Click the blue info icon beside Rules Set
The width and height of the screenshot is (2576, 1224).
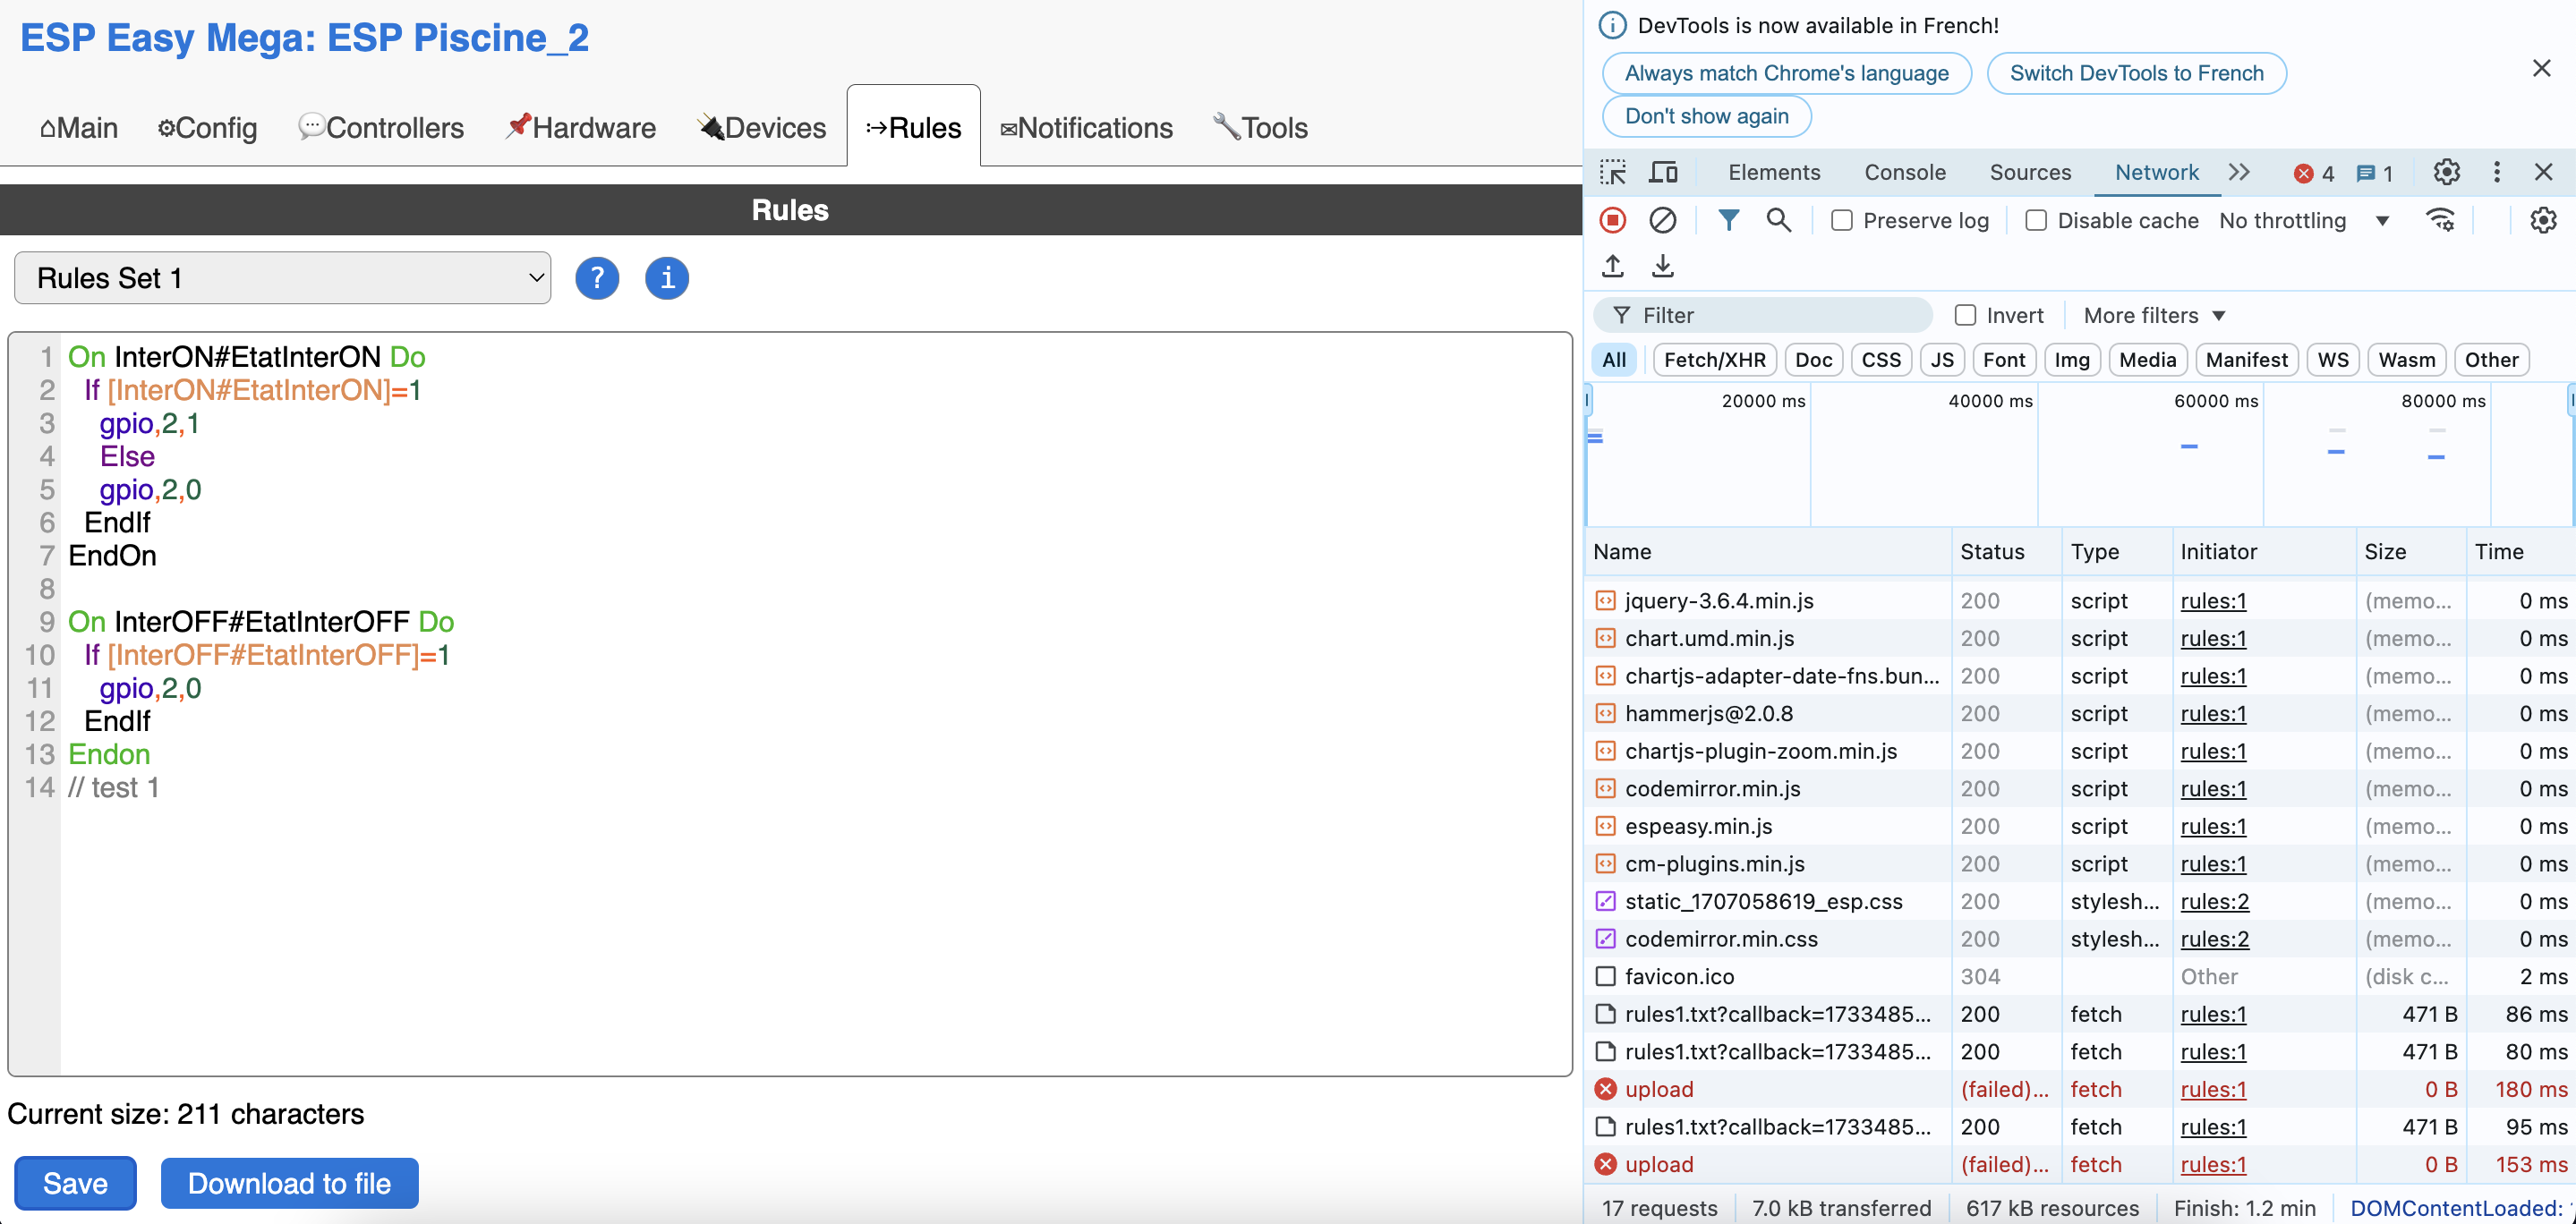(x=667, y=278)
